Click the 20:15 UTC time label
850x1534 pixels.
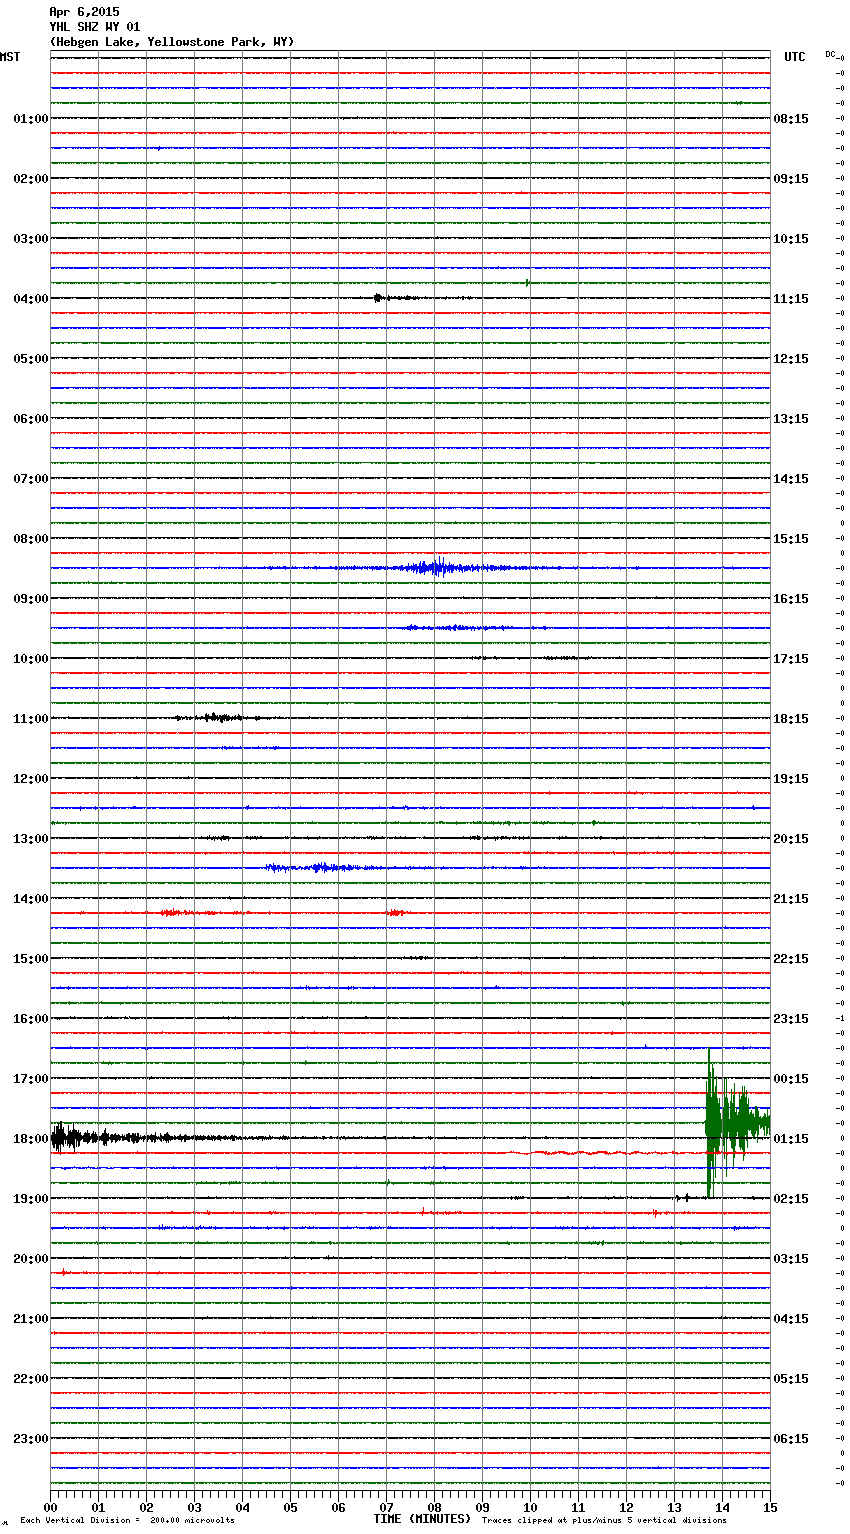click(x=791, y=839)
